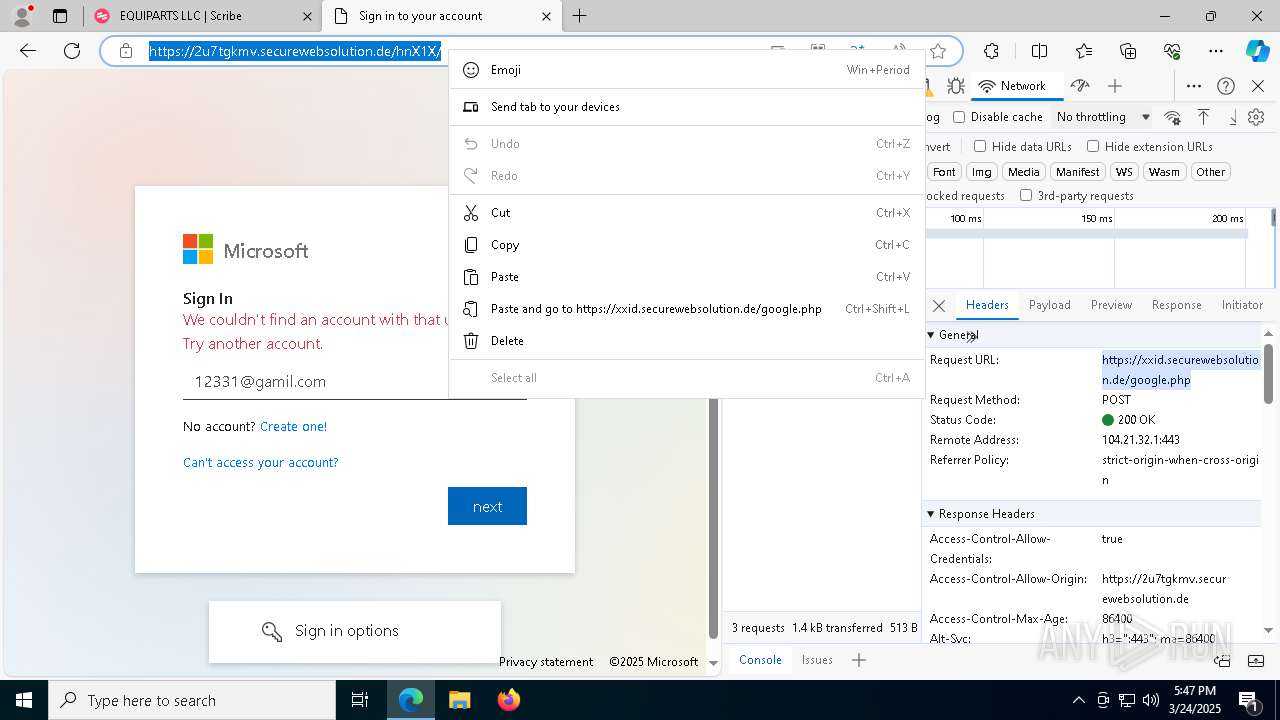The width and height of the screenshot is (1280, 720).
Task: Open Network settings gear icon
Action: [x=1257, y=117]
